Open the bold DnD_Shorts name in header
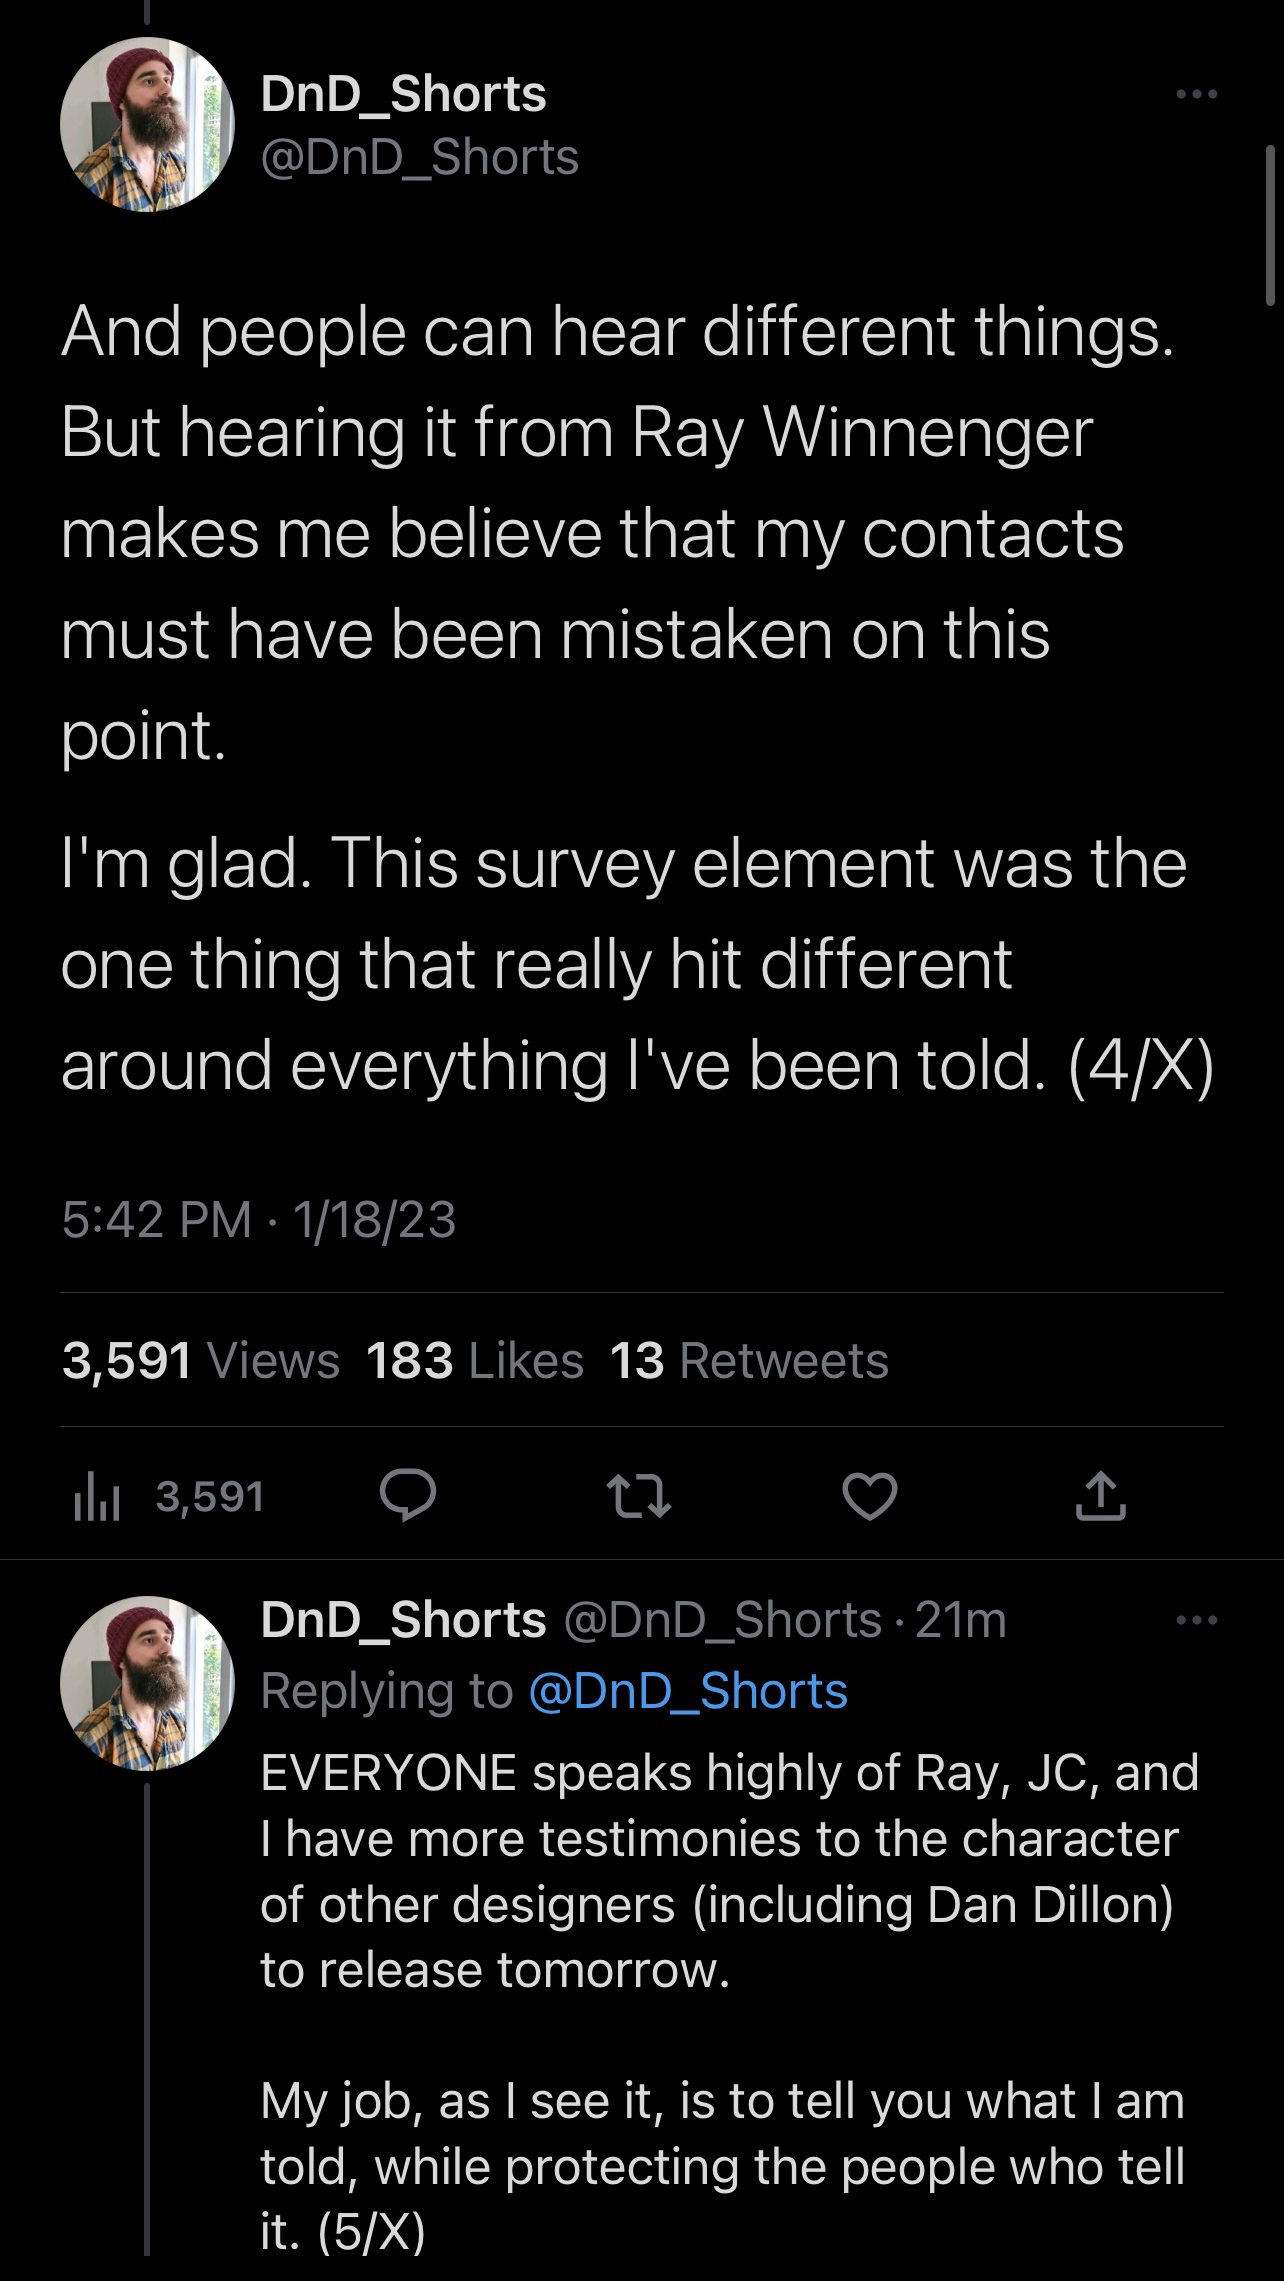1284x2281 pixels. coord(403,94)
